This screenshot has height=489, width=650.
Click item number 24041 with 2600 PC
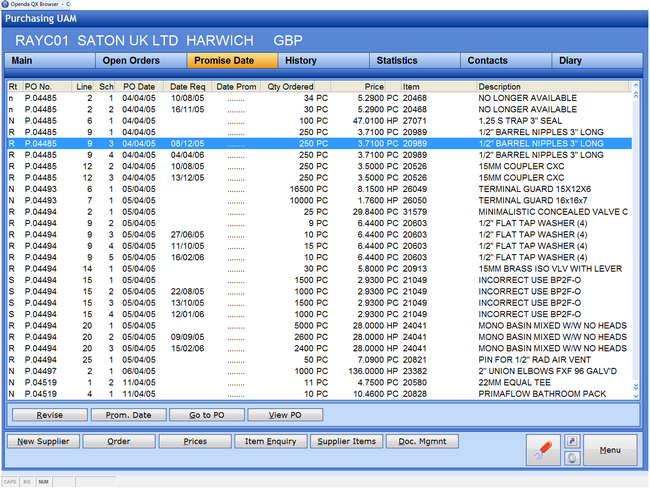pos(415,337)
